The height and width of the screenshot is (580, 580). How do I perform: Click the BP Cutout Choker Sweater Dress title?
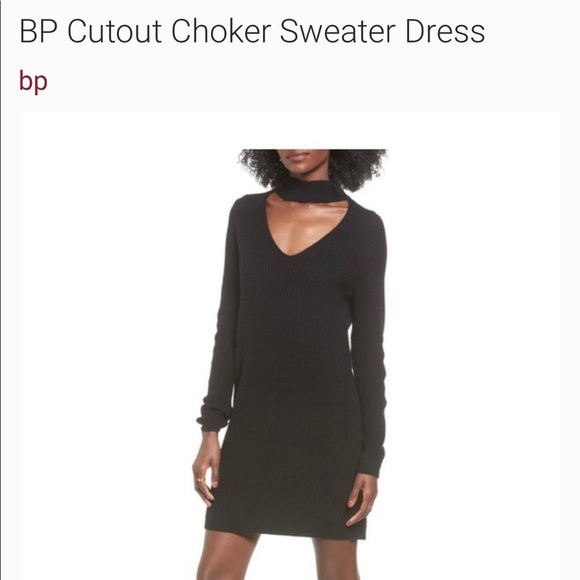[252, 31]
